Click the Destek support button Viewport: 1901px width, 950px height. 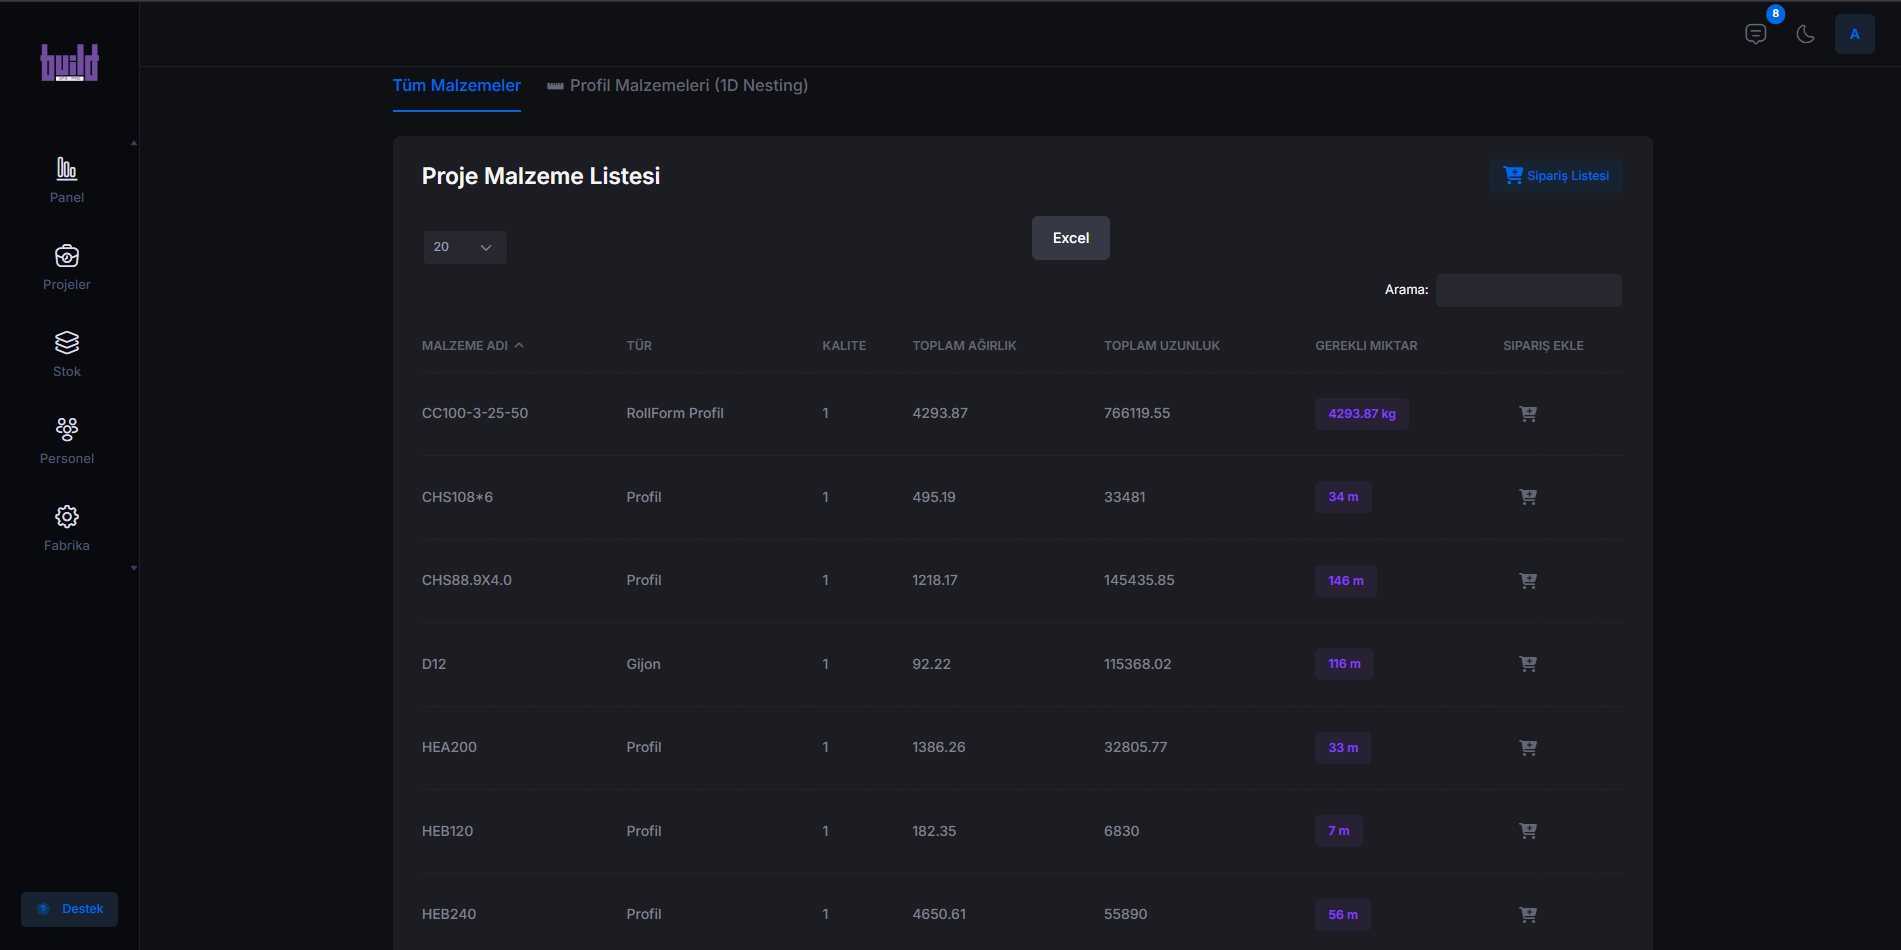[70, 909]
